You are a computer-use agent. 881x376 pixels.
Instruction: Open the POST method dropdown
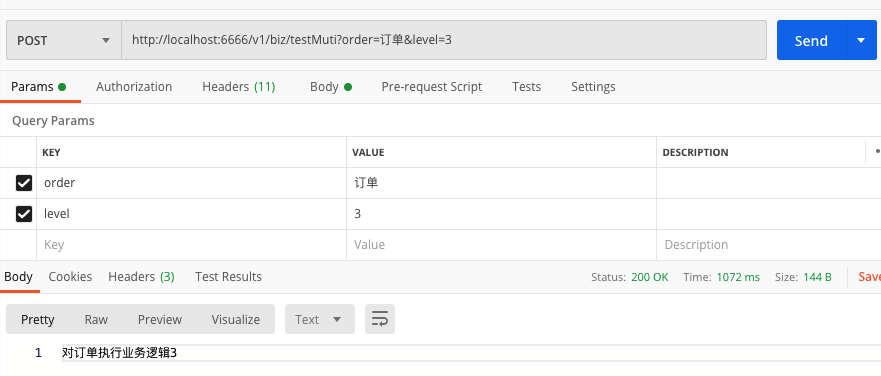pos(63,40)
